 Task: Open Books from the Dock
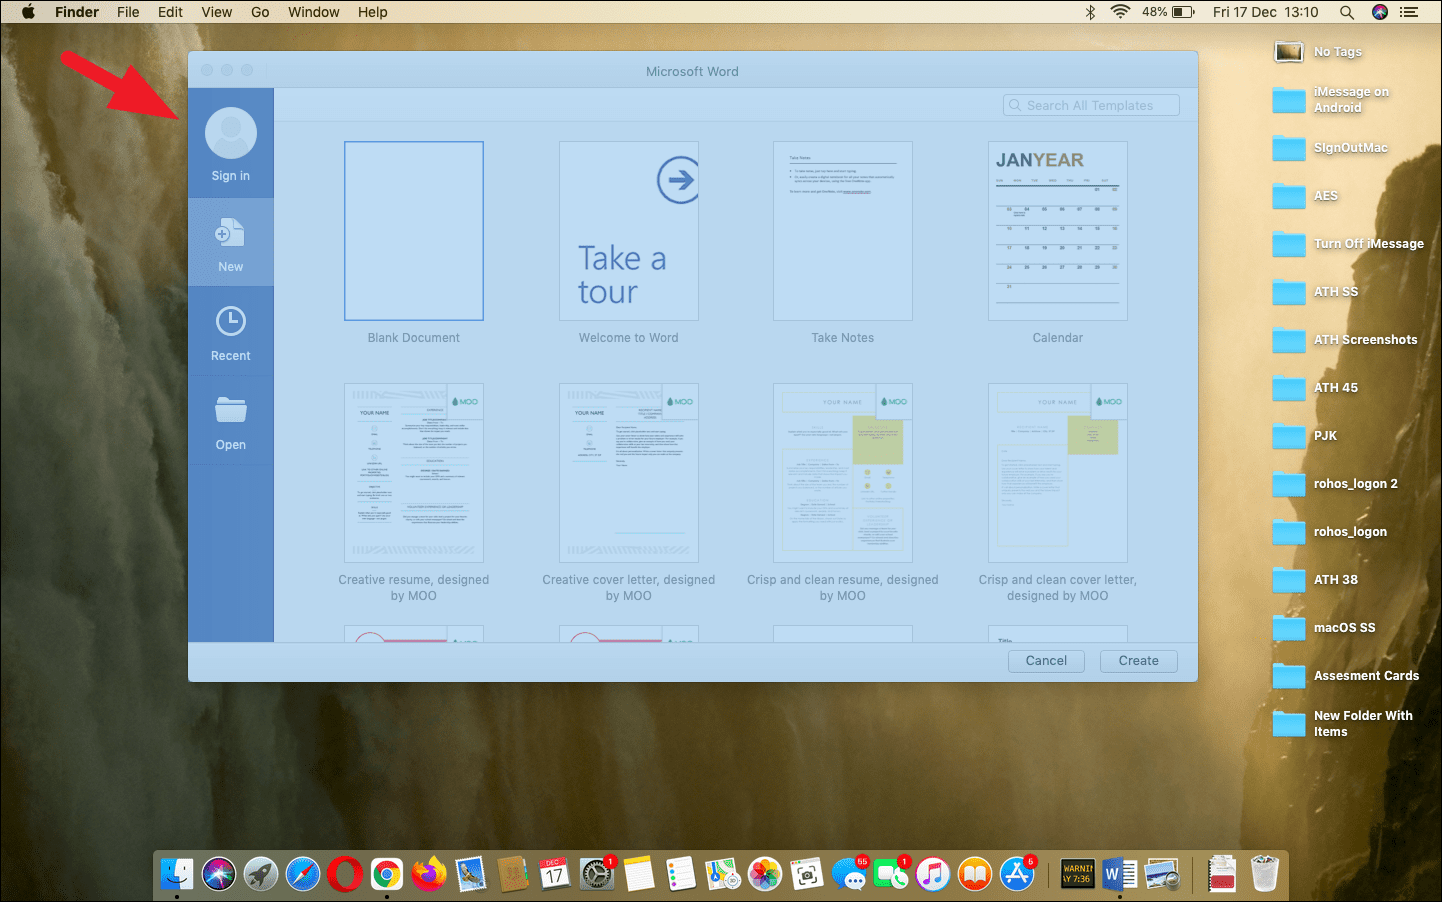point(975,875)
